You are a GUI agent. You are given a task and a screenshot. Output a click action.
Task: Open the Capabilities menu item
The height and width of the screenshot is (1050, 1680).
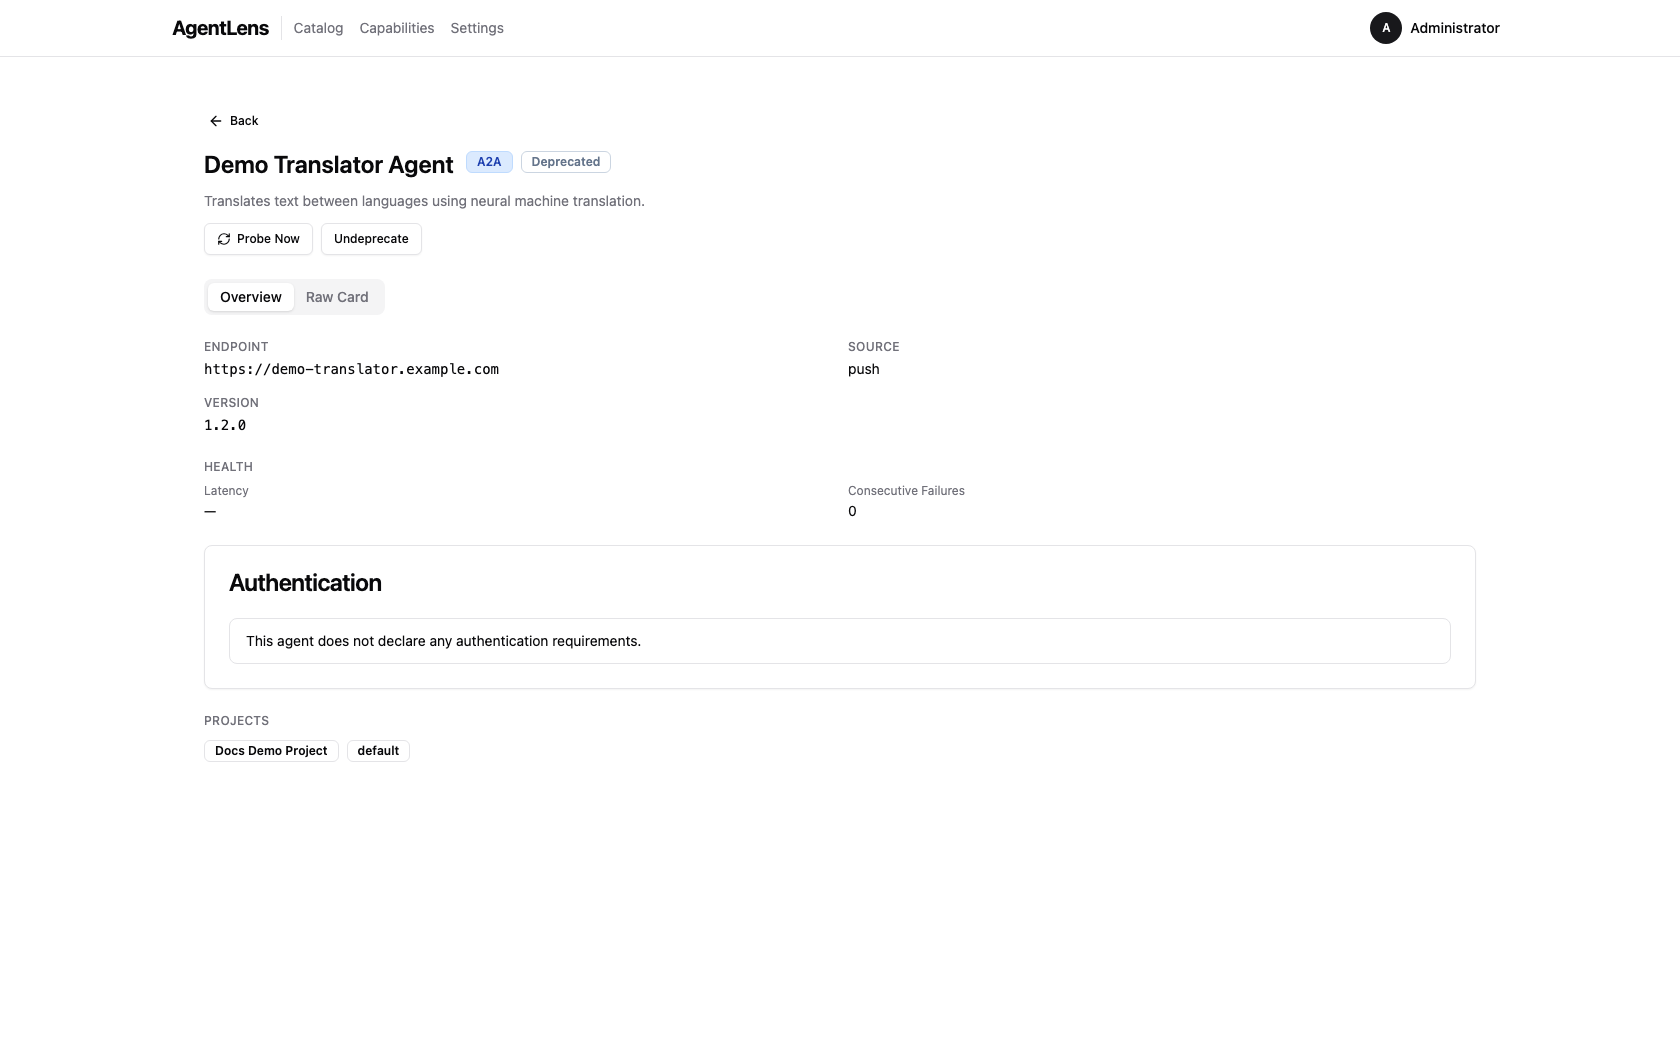[396, 28]
